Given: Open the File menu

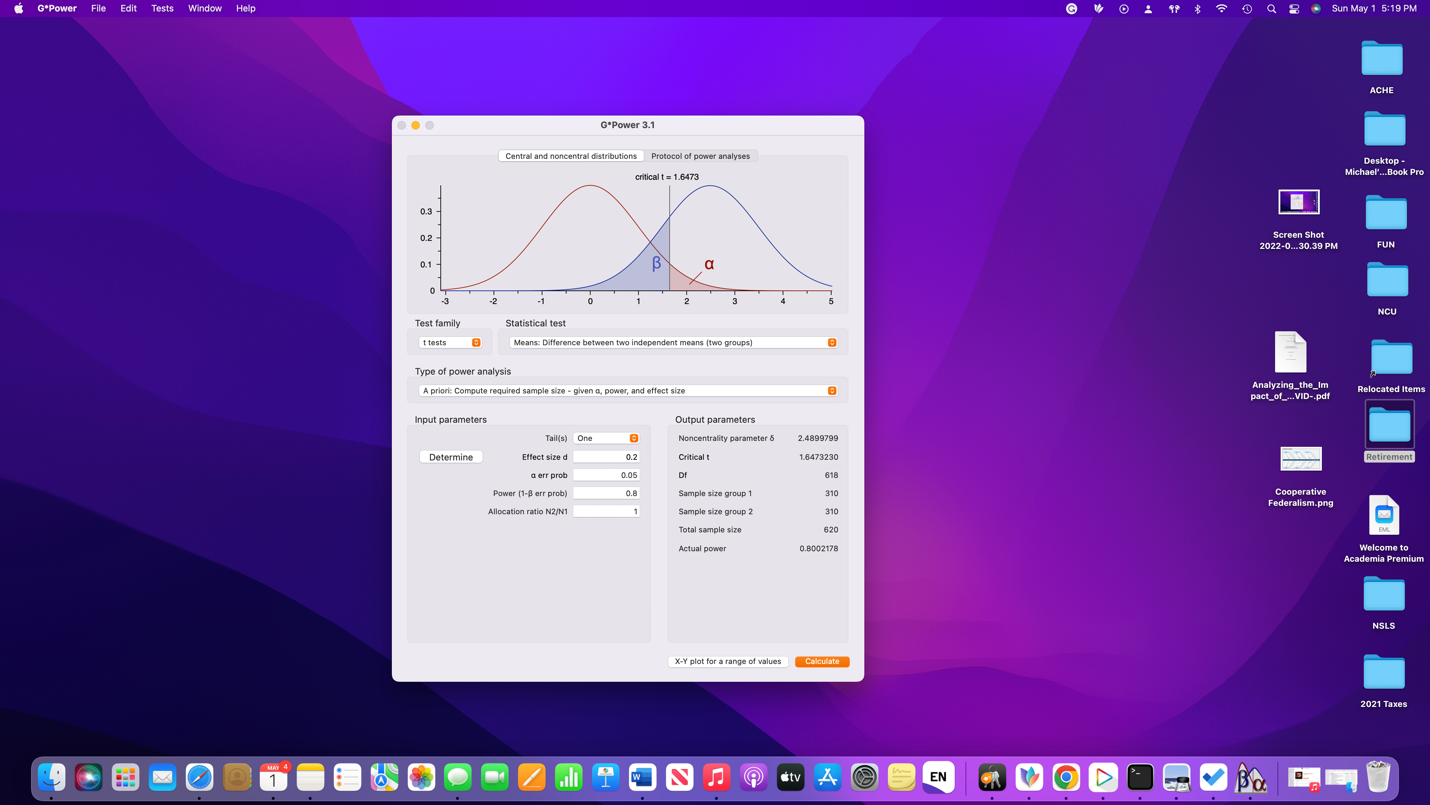Looking at the screenshot, I should point(98,8).
